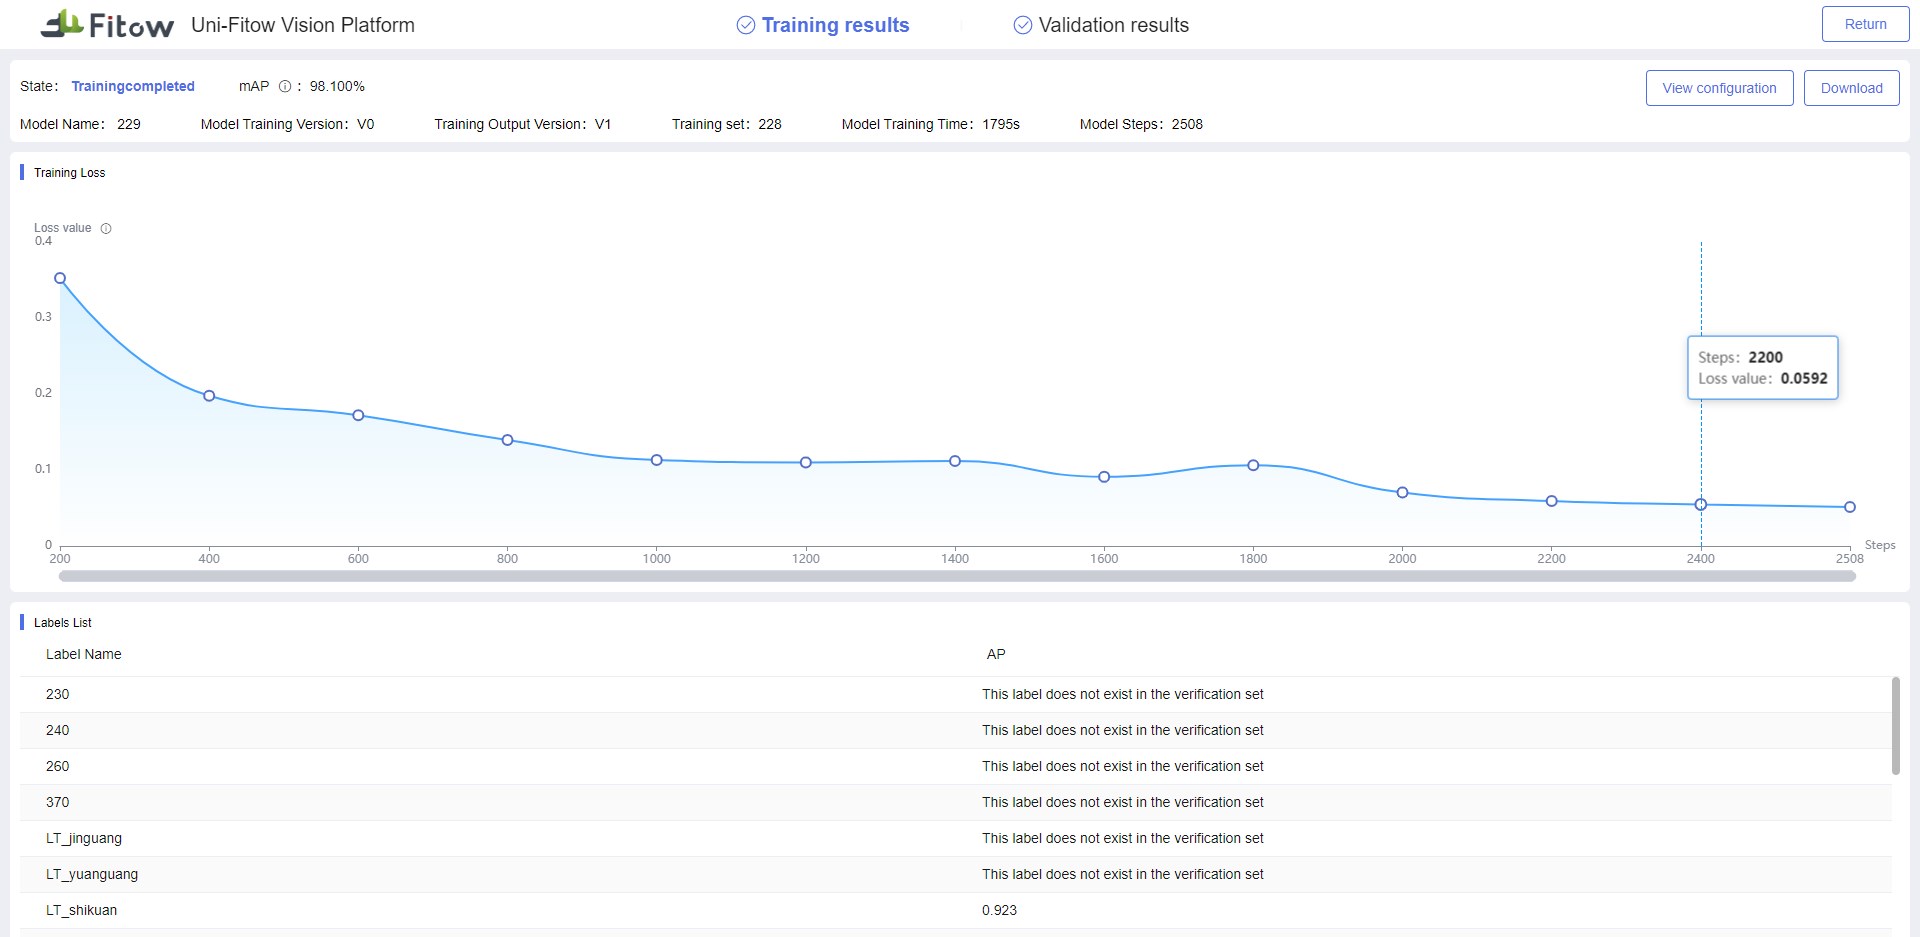
Task: Select label row 'LT_yuanguang'
Action: click(955, 874)
